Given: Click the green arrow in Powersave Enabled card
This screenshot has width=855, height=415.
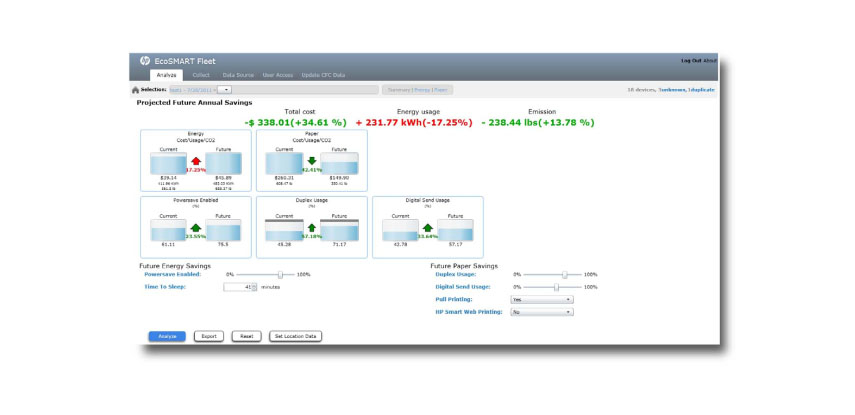Looking at the screenshot, I should click(196, 228).
